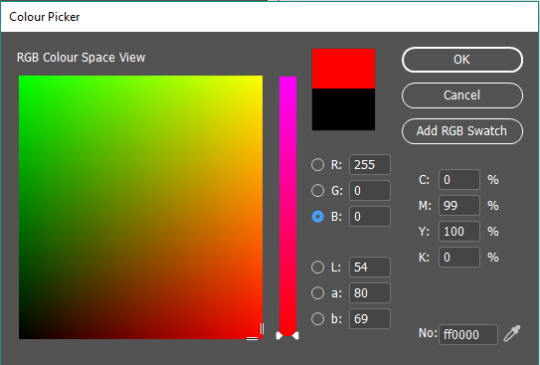Click the L value field showing 54
Viewport: 540px width, 365px height.
coord(370,267)
